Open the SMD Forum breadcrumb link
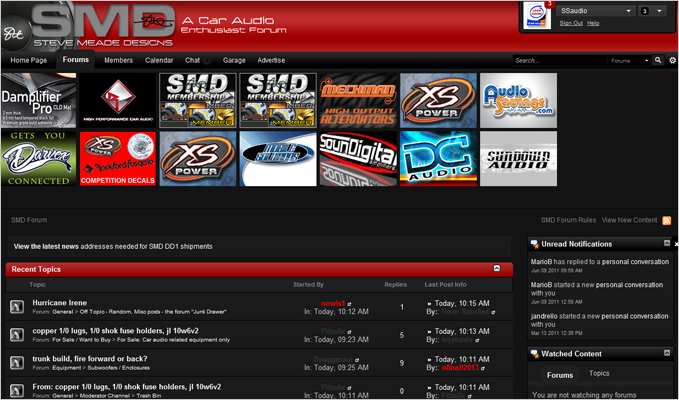 pos(29,220)
